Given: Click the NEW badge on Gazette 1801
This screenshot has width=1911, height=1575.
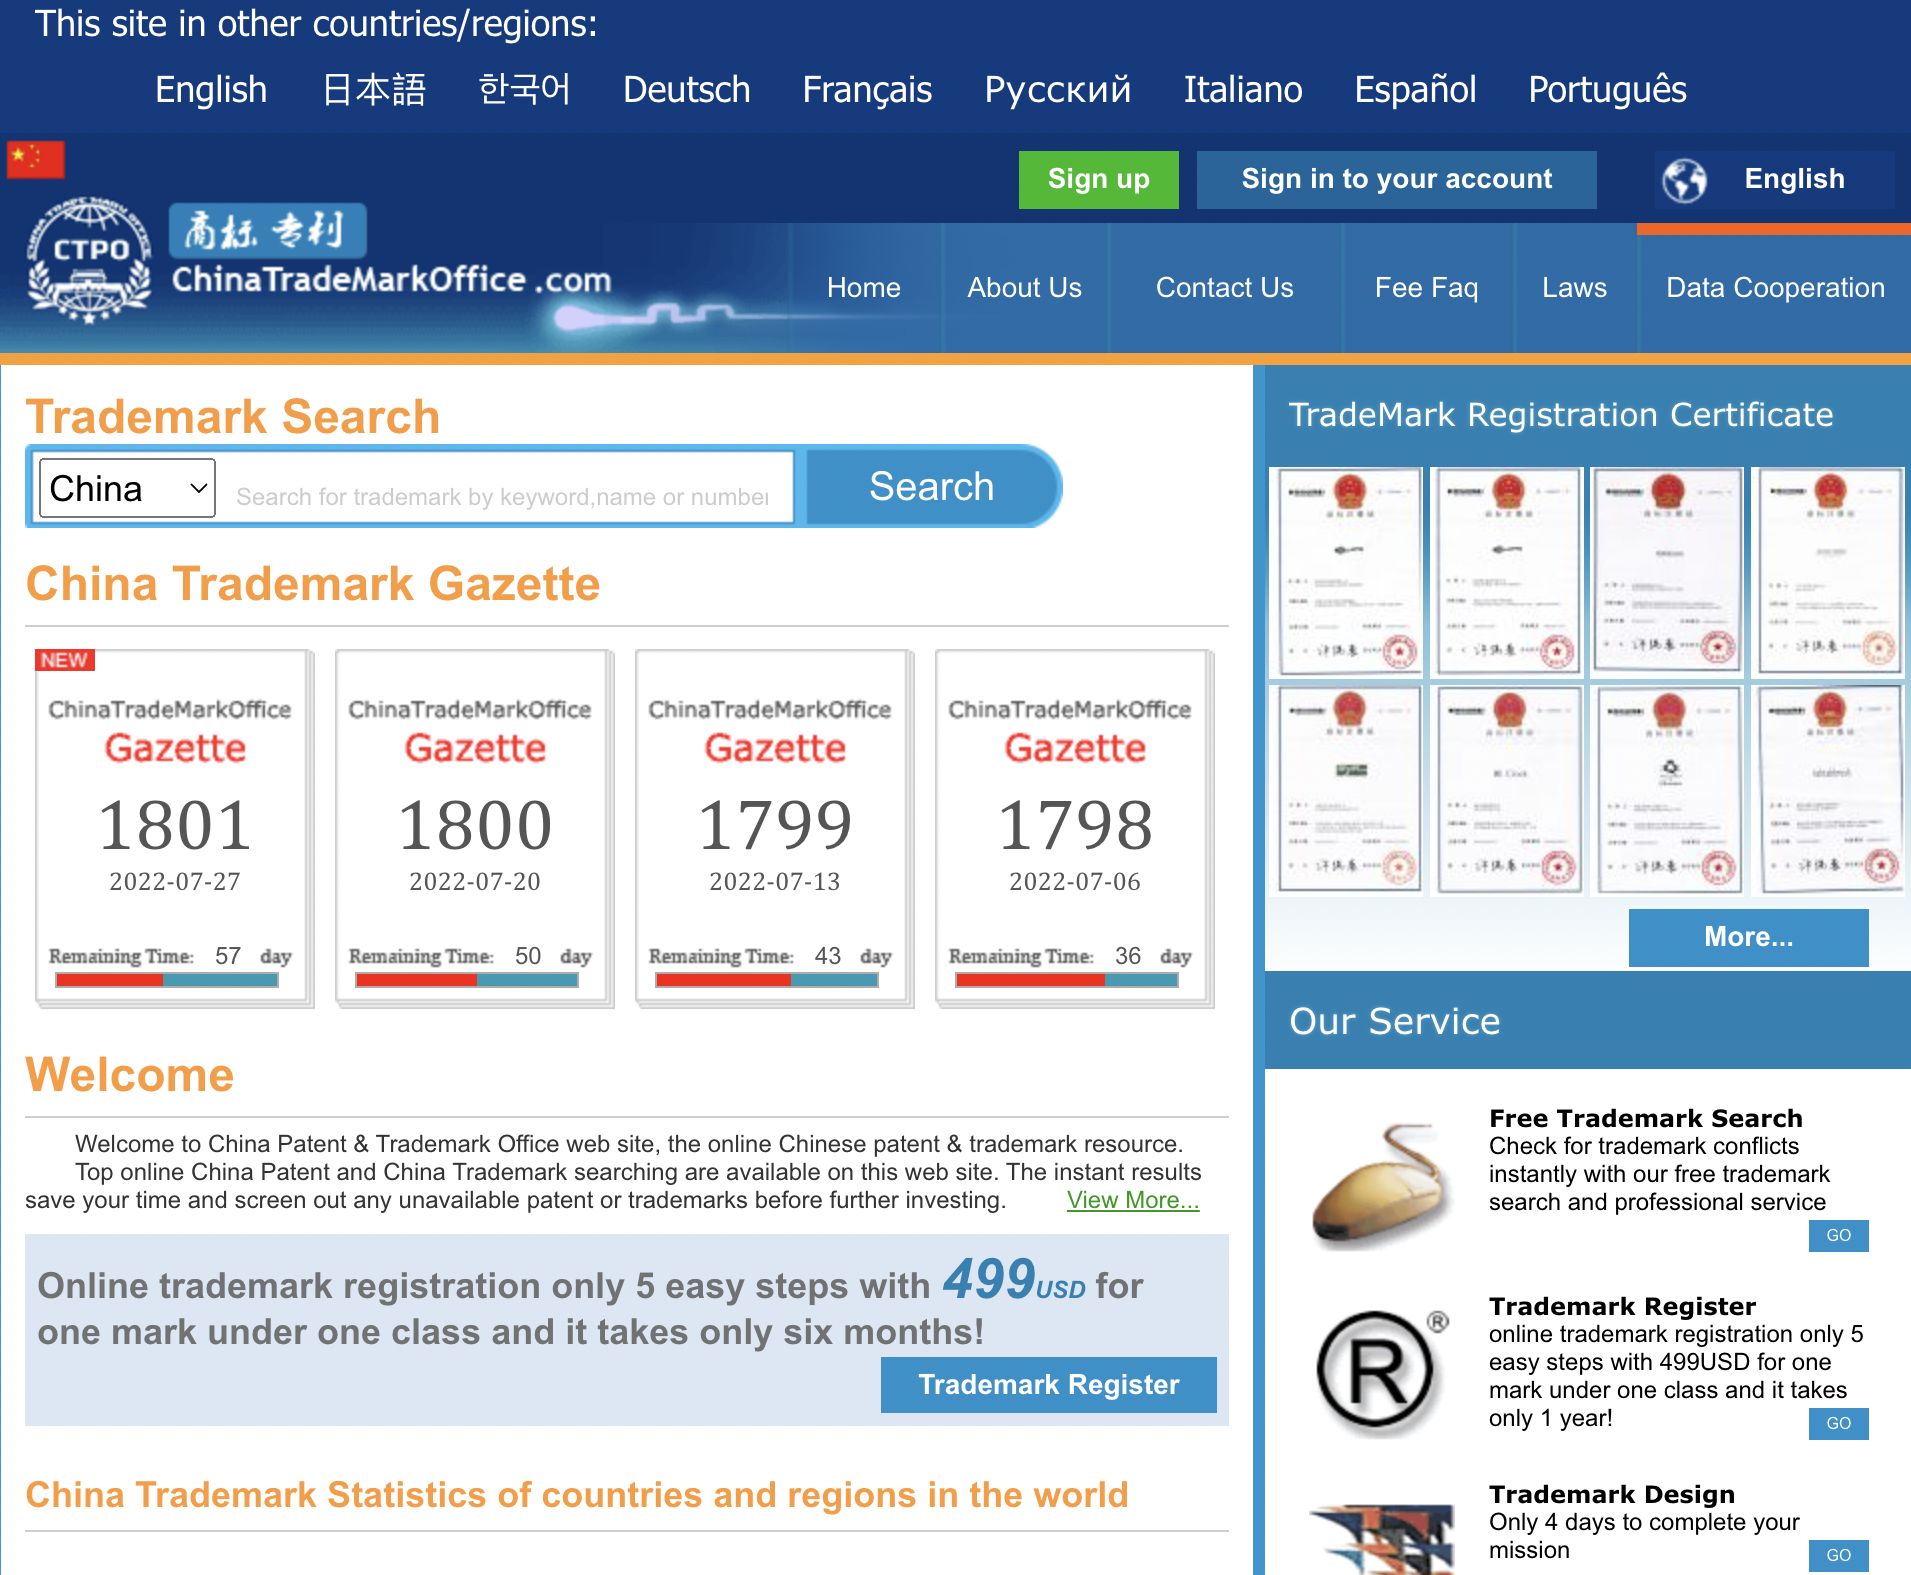Looking at the screenshot, I should point(65,660).
